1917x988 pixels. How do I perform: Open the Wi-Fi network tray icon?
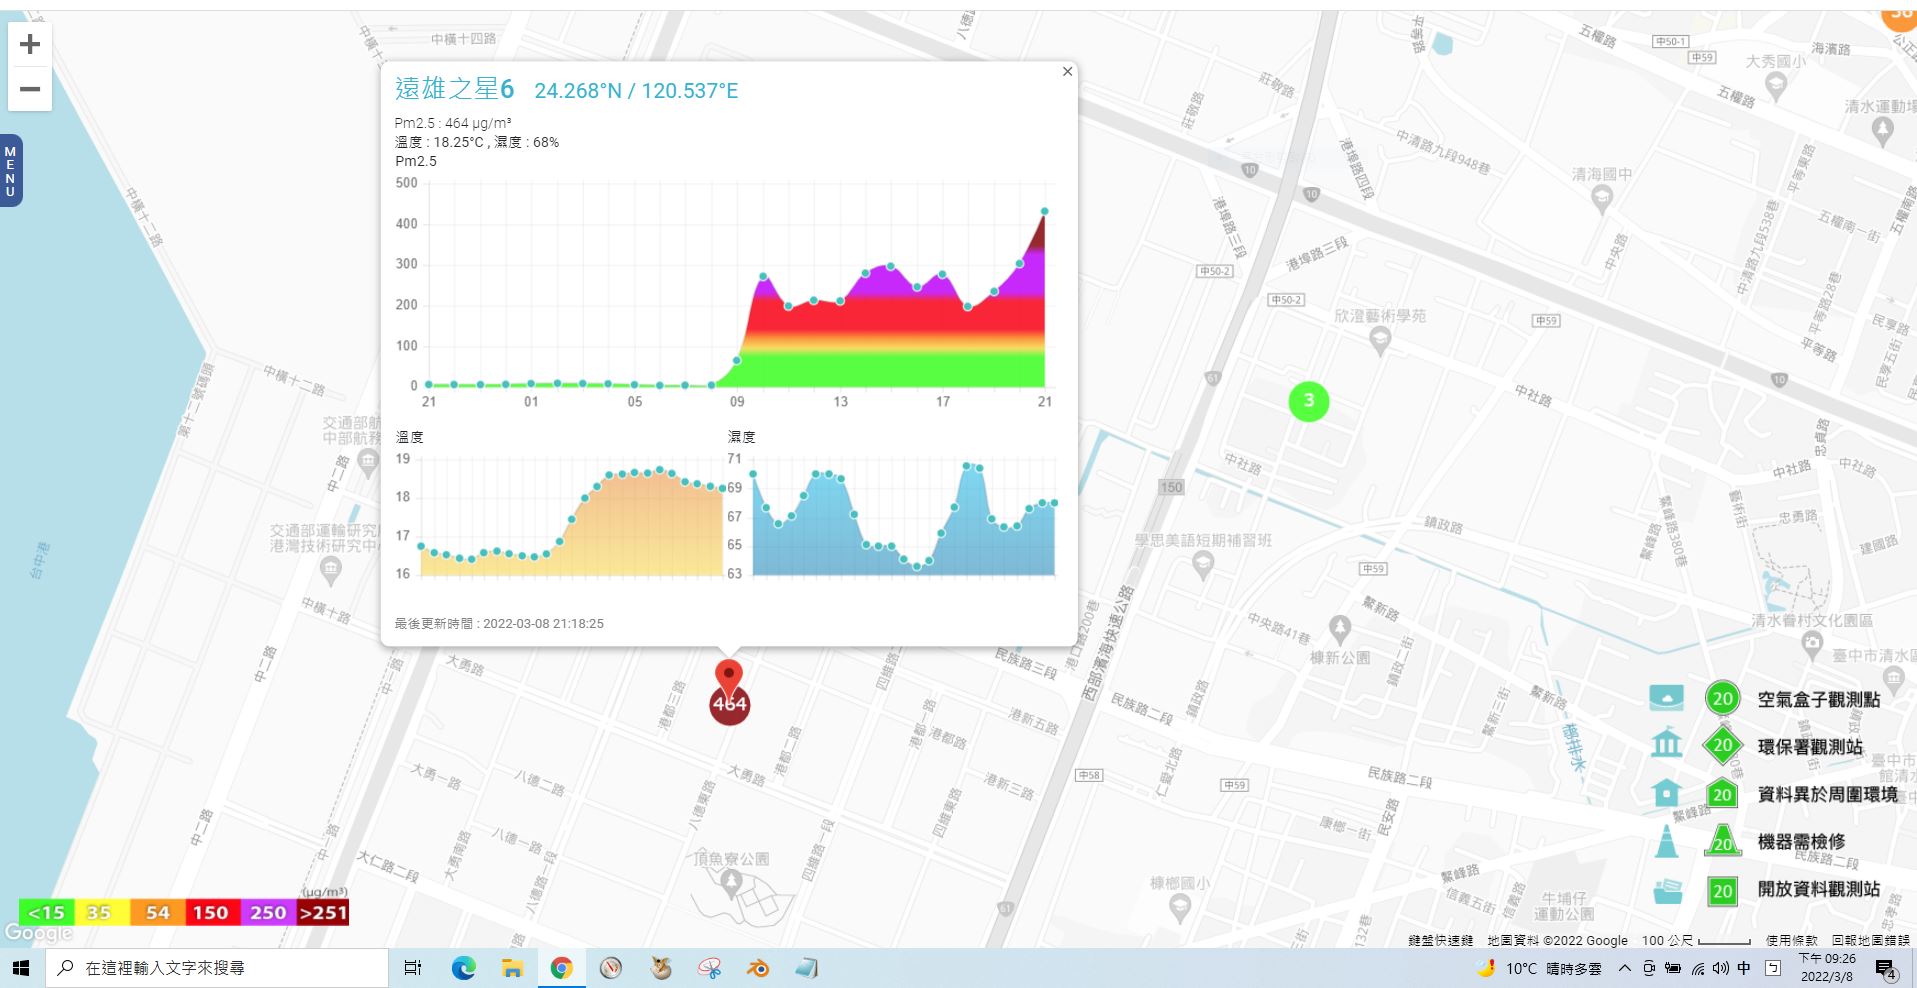click(x=1698, y=968)
